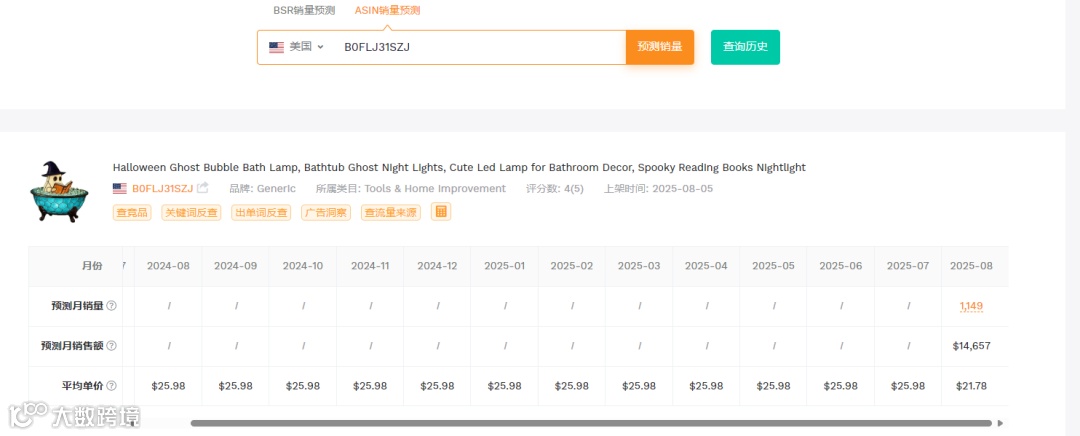The image size is (1080, 436).
Task: Click the 预测销量 button
Action: [660, 47]
